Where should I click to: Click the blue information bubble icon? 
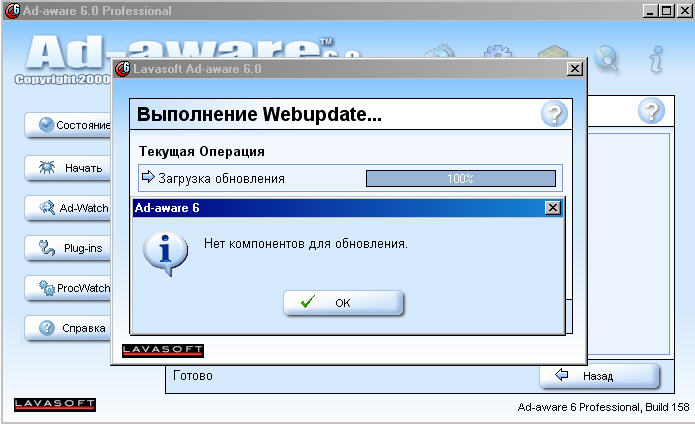click(x=165, y=254)
